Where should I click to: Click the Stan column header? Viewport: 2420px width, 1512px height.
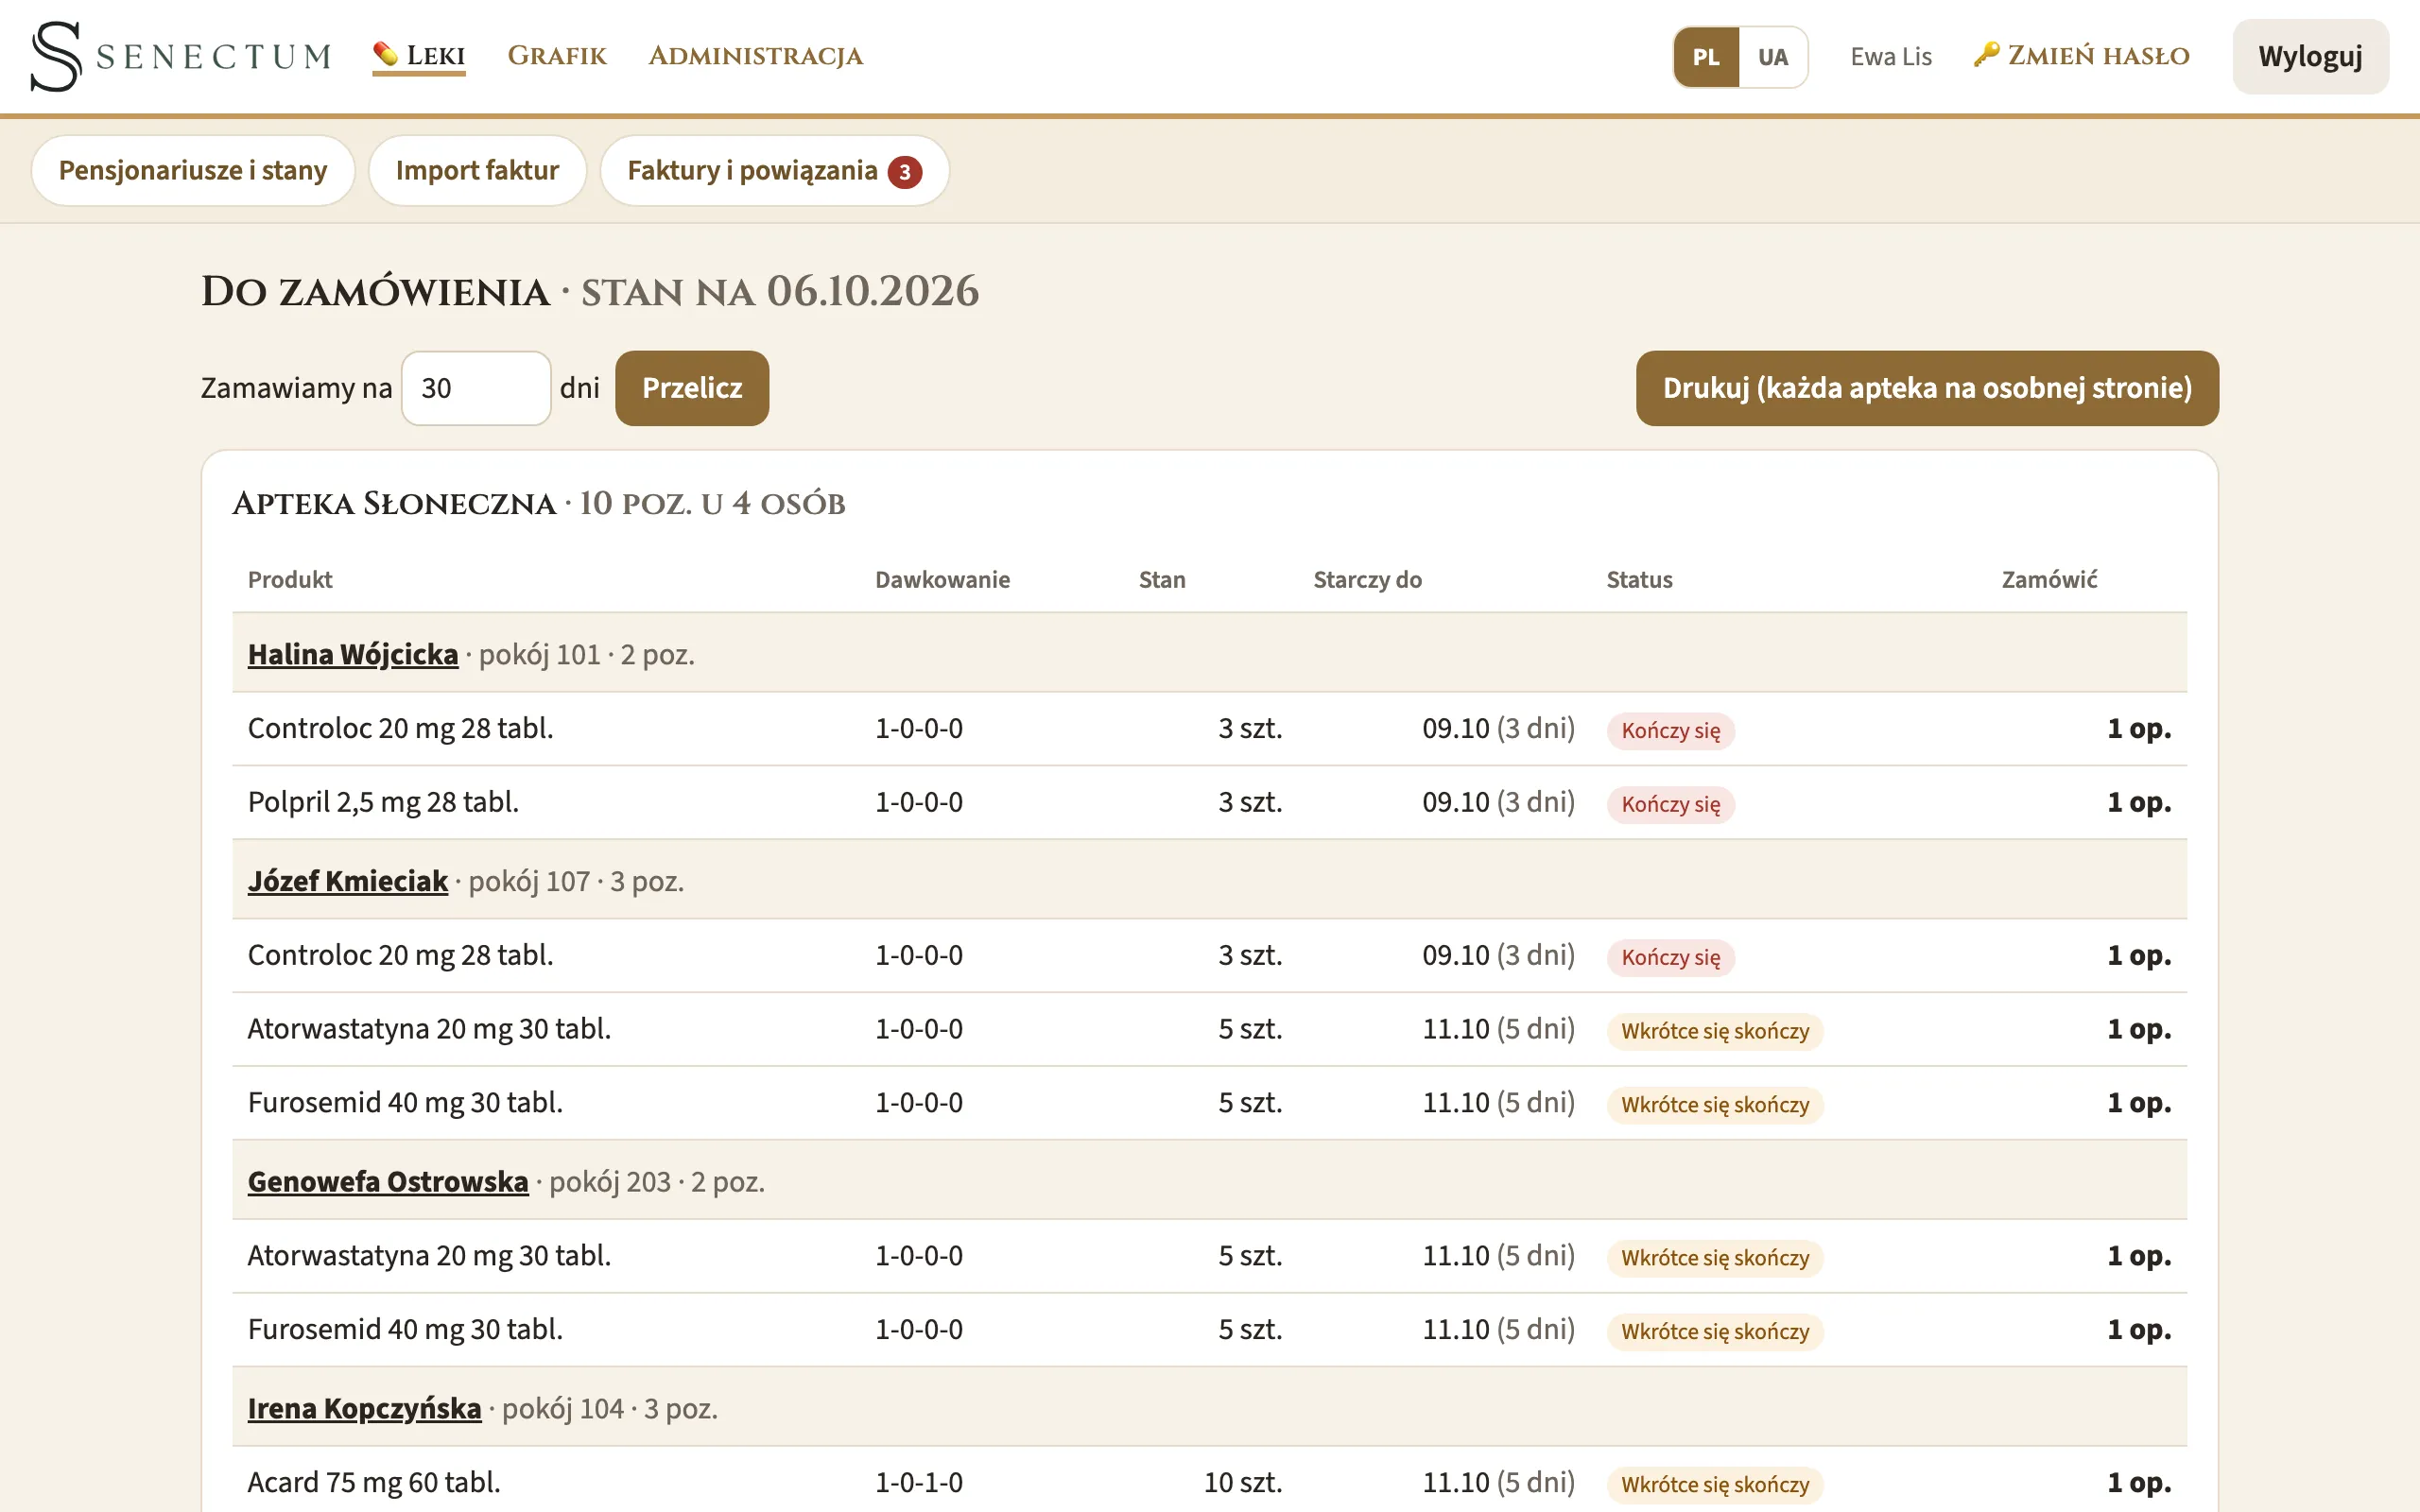tap(1162, 580)
